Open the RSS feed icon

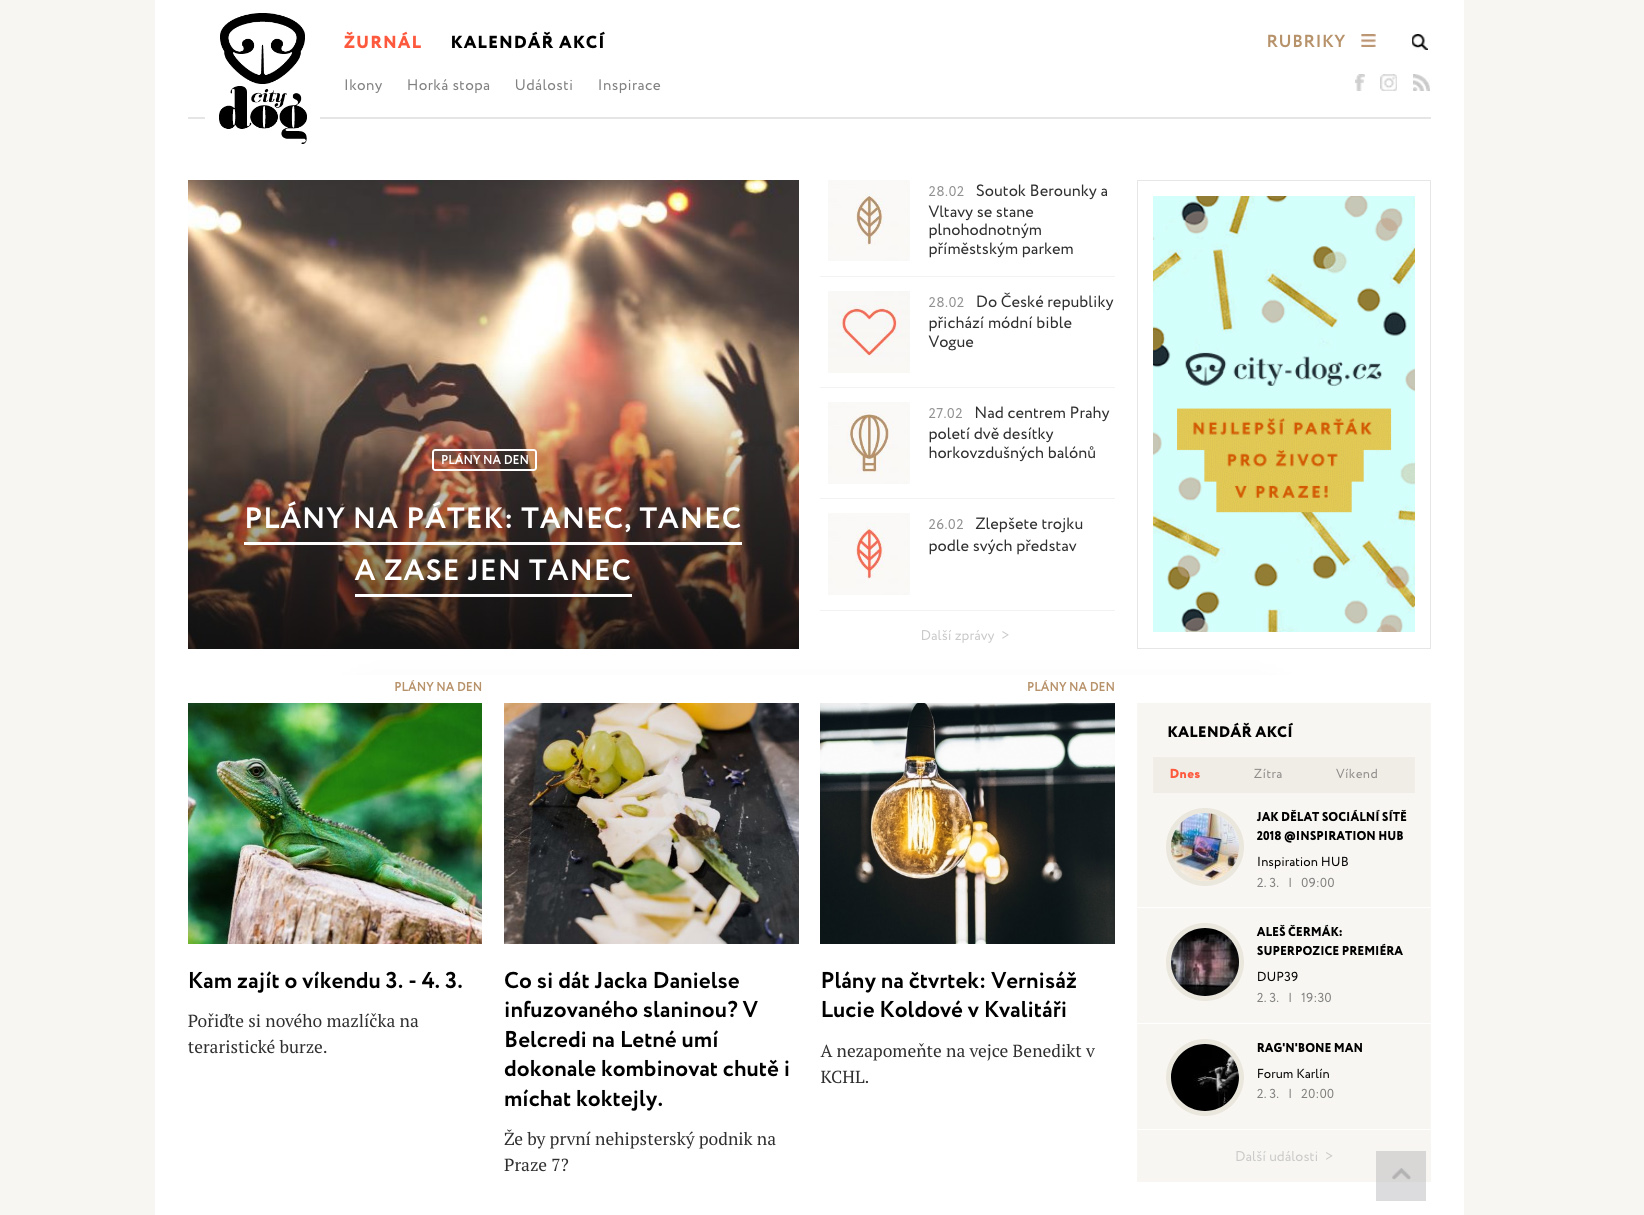pyautogui.click(x=1421, y=83)
